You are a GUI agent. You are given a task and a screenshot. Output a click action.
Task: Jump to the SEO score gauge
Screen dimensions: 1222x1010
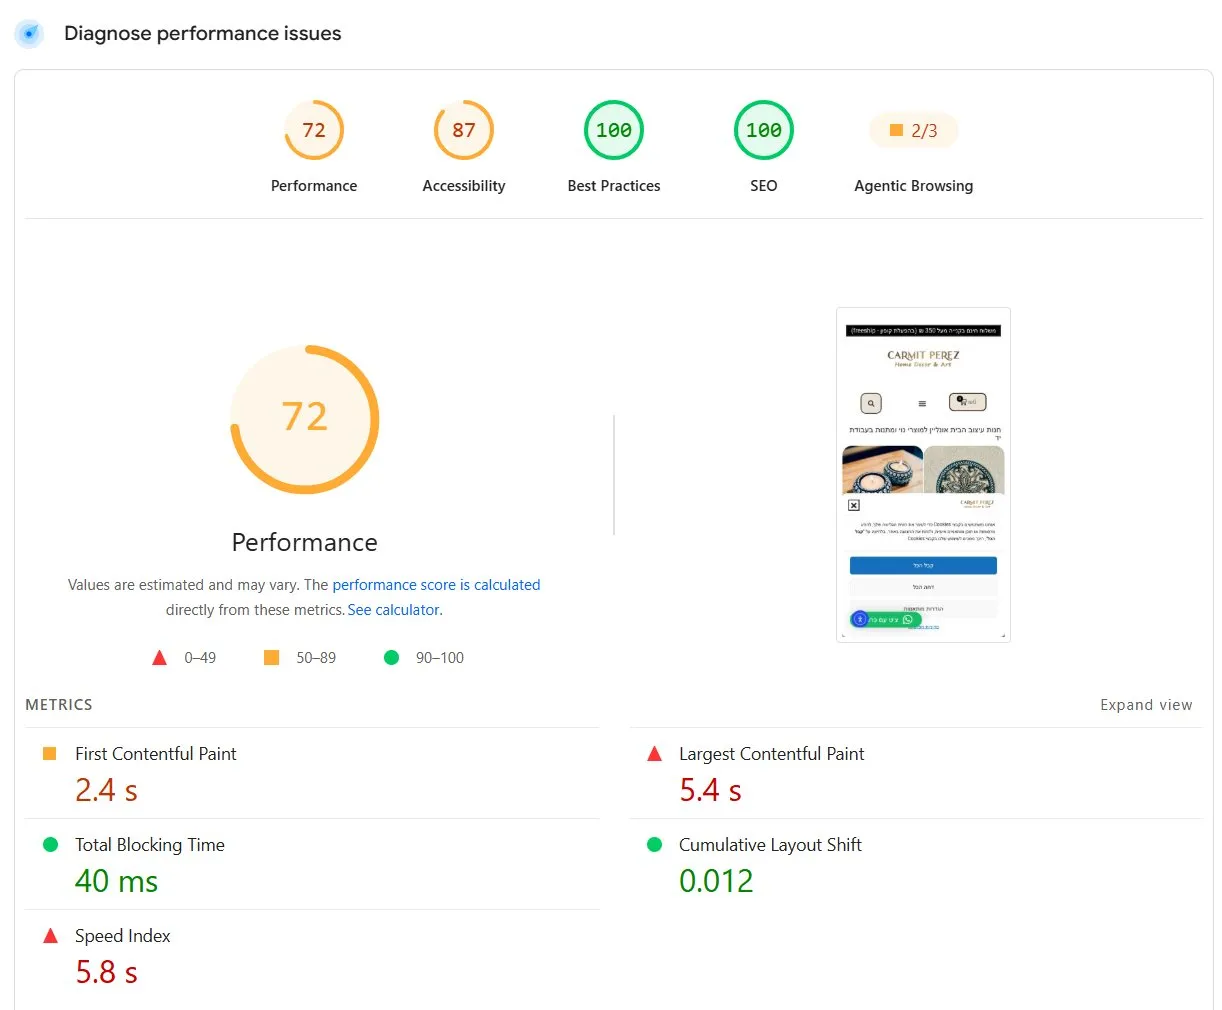point(764,130)
